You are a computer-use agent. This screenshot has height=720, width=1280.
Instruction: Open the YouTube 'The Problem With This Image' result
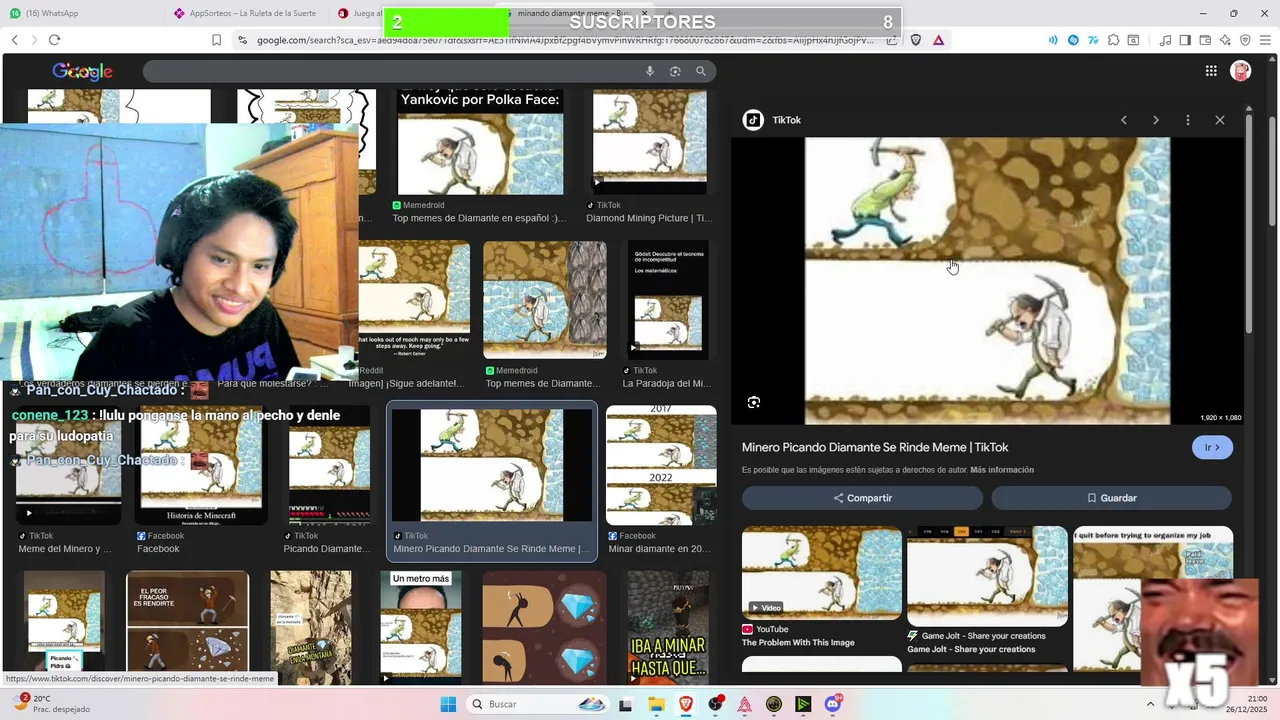tap(822, 587)
